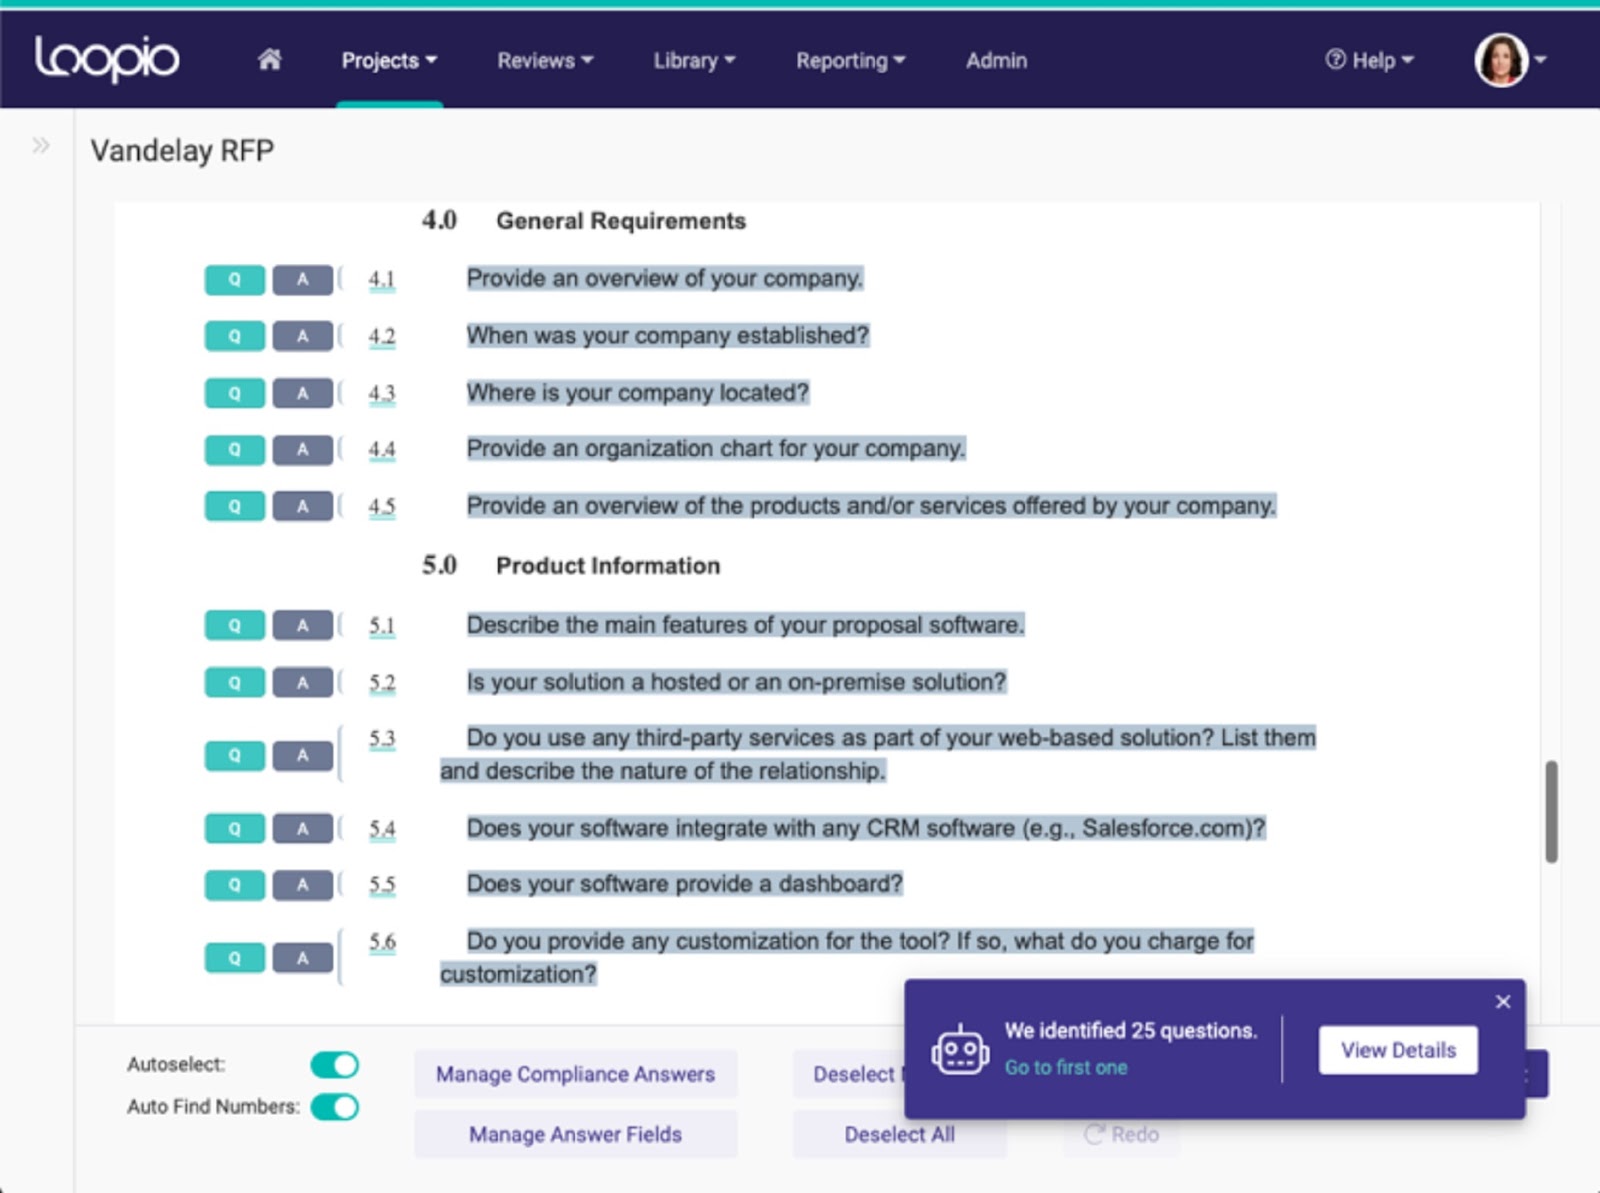Open the Admin menu item

[996, 61]
